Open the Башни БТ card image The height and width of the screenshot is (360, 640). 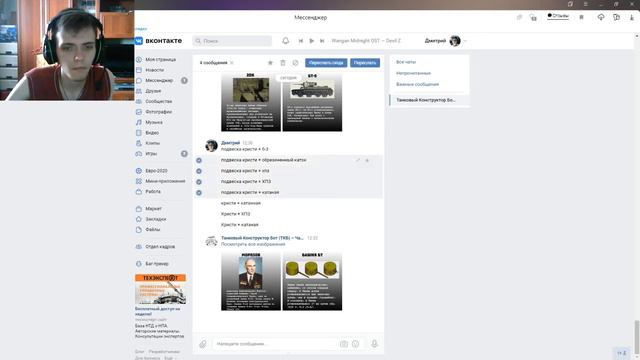[x=312, y=281]
